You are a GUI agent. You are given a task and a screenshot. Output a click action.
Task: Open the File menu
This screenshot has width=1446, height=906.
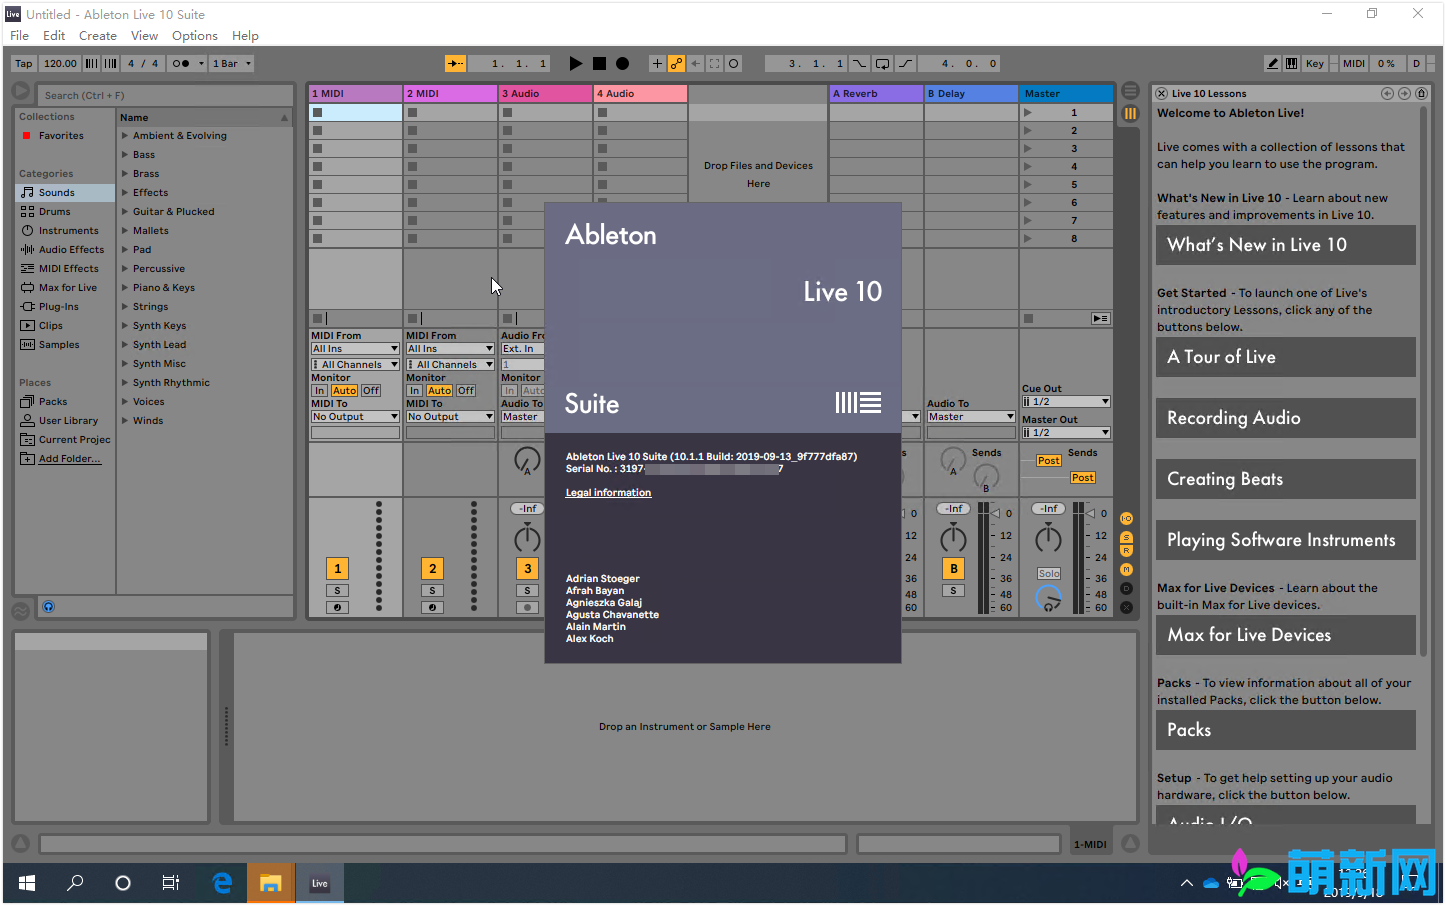(x=19, y=35)
